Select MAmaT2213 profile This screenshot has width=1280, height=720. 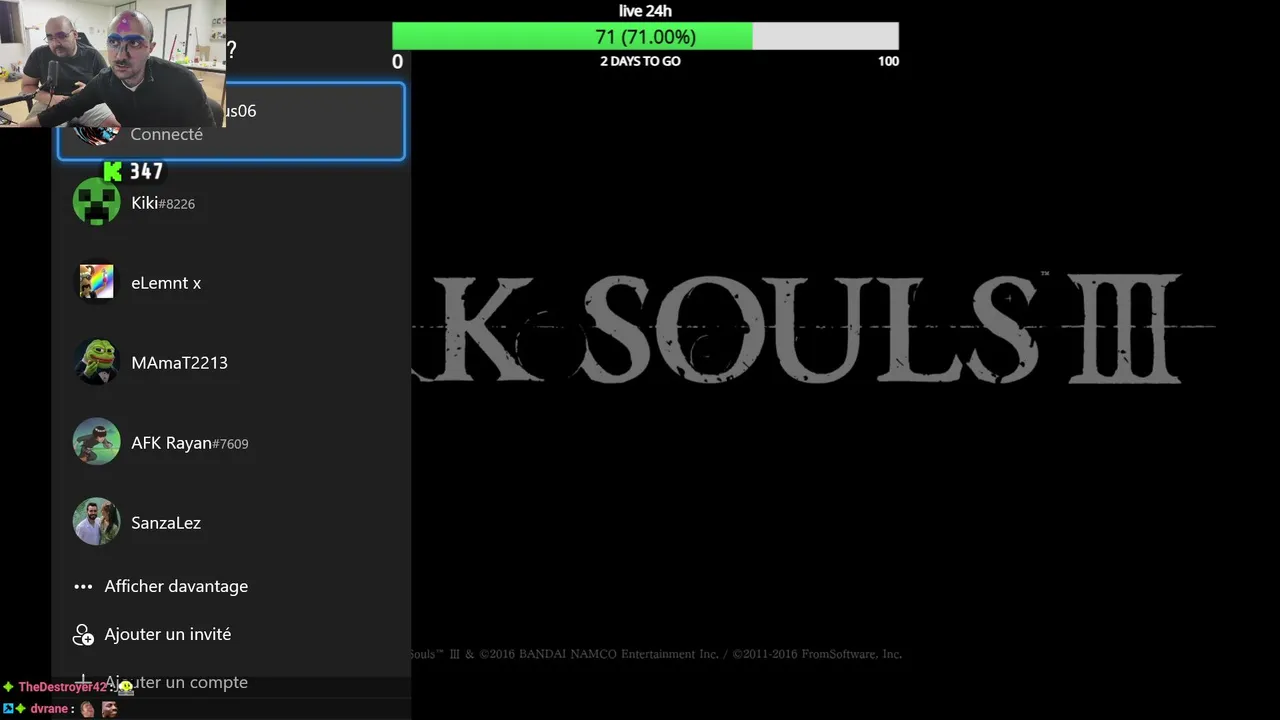pos(231,362)
